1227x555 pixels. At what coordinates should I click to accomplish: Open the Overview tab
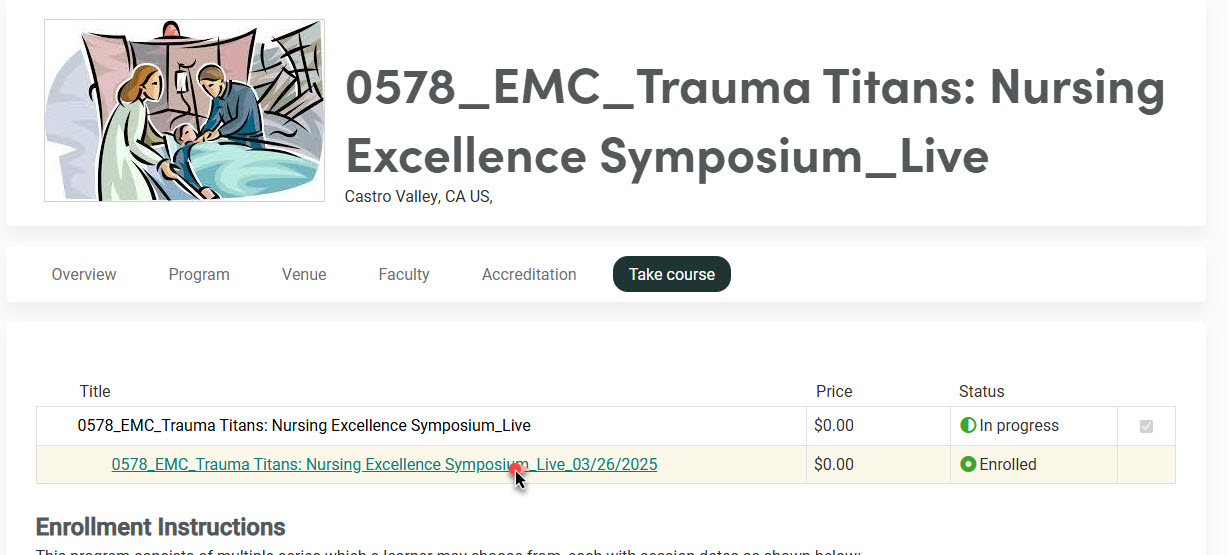(x=84, y=274)
